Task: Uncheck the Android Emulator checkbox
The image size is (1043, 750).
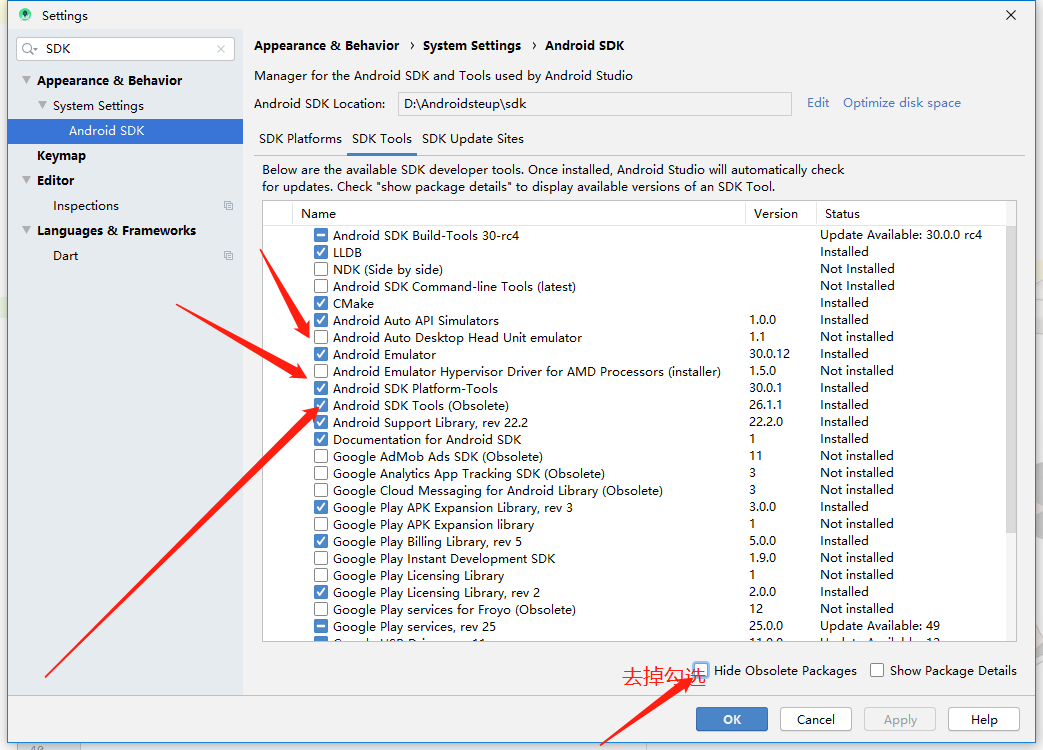Action: [x=321, y=354]
